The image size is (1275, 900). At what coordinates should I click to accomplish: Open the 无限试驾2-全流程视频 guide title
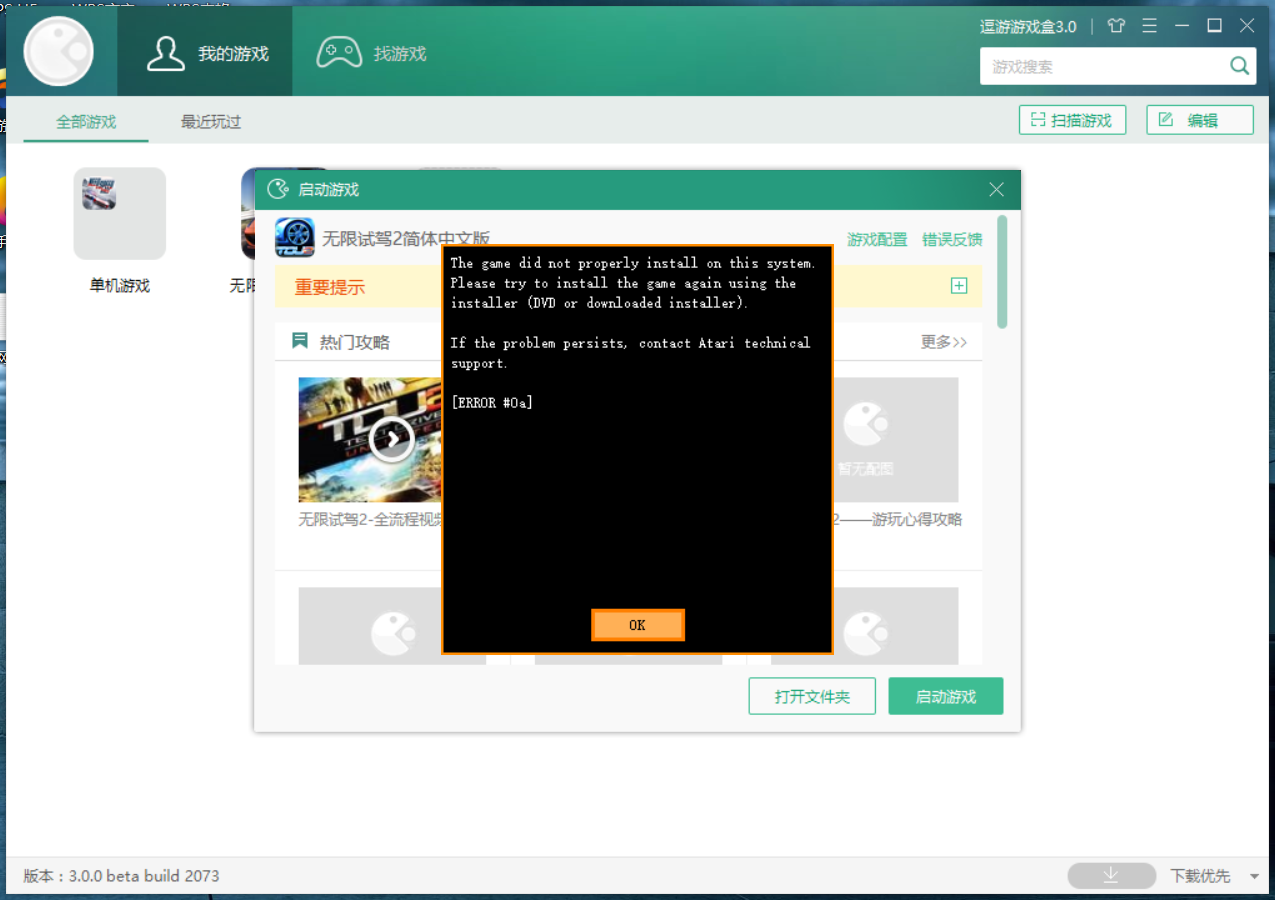[371, 520]
